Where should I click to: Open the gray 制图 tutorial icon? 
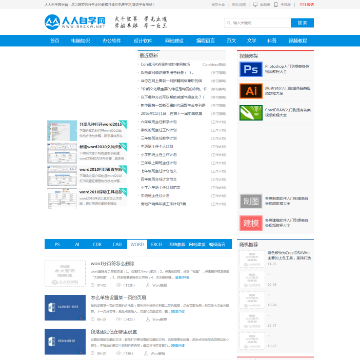[251, 201]
